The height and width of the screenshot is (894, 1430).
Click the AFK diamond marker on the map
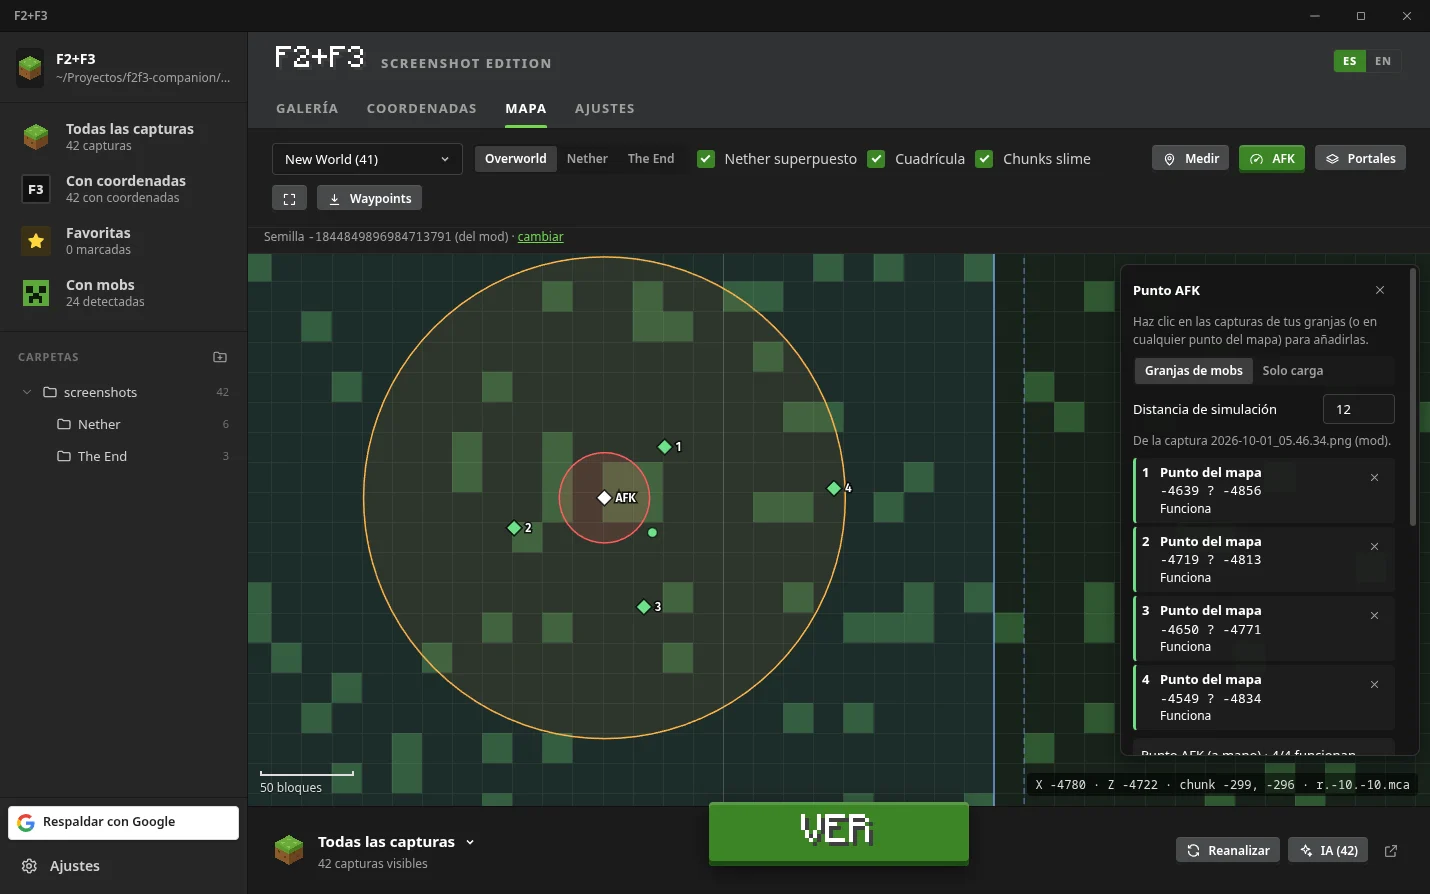[604, 497]
